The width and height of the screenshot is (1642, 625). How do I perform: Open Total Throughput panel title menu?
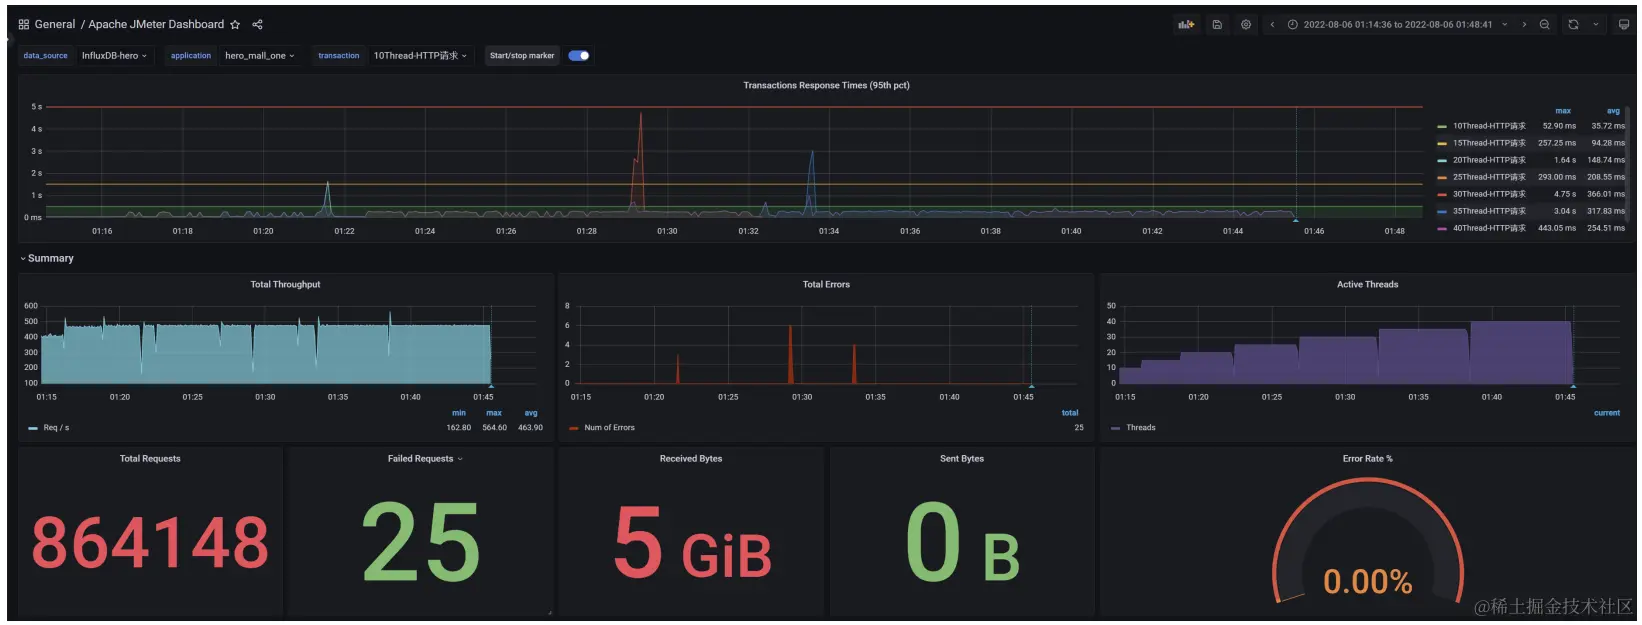285,285
